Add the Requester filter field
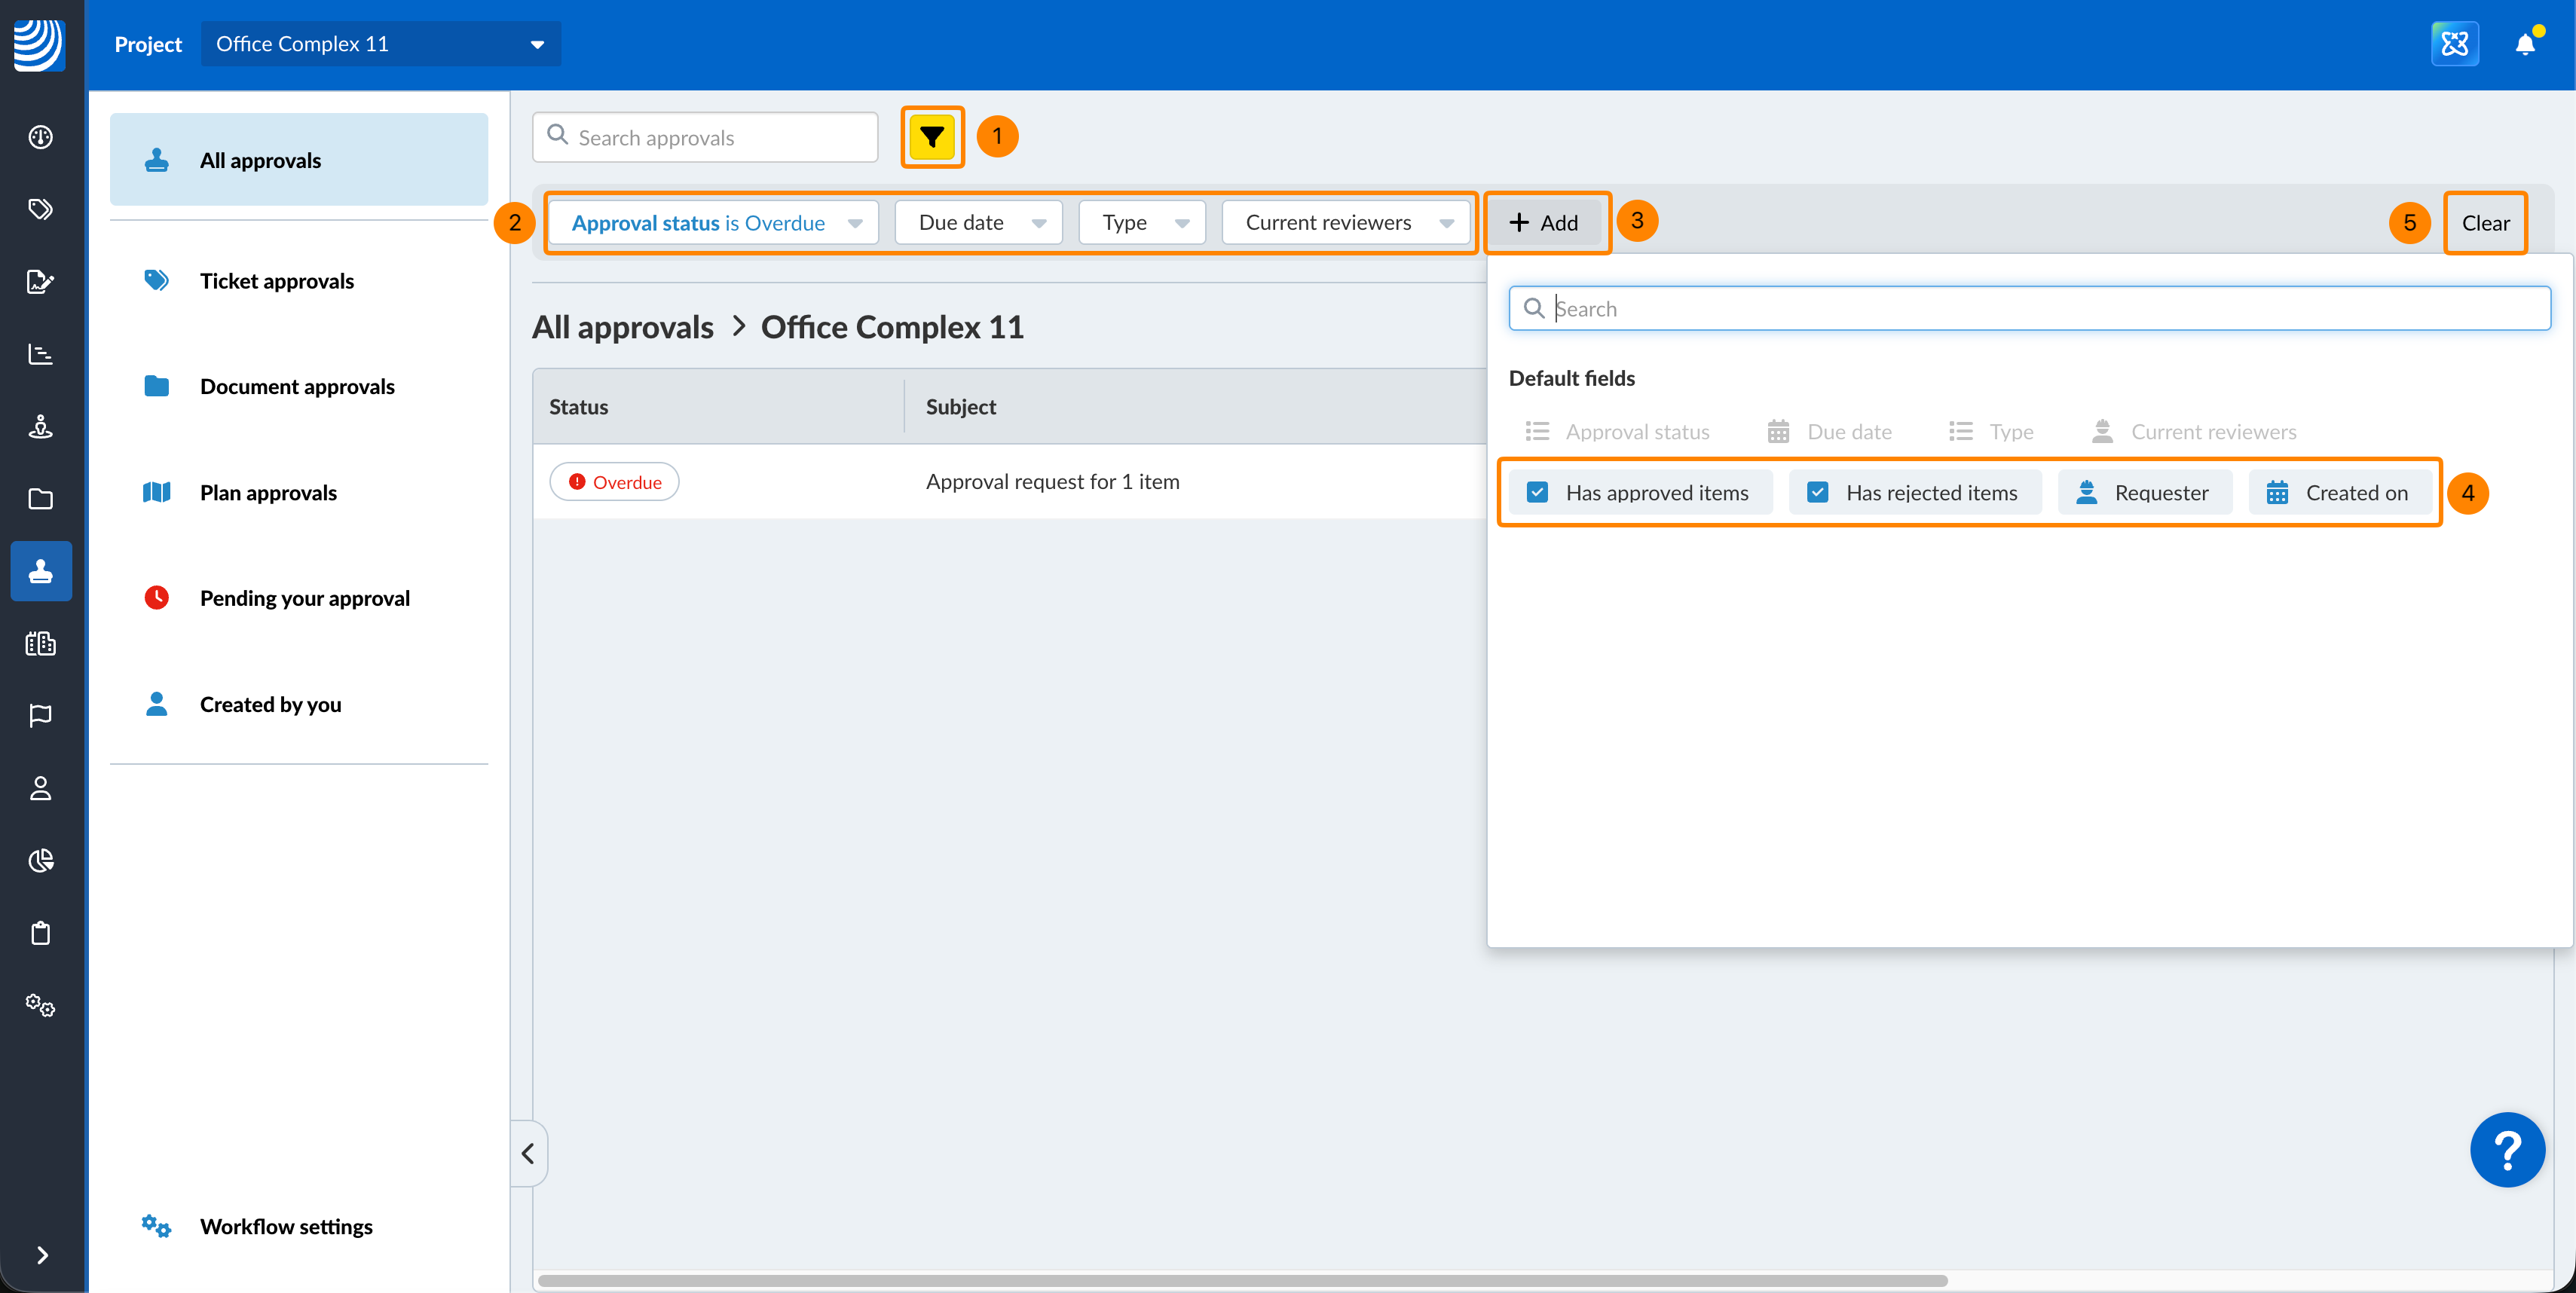 click(x=2144, y=493)
